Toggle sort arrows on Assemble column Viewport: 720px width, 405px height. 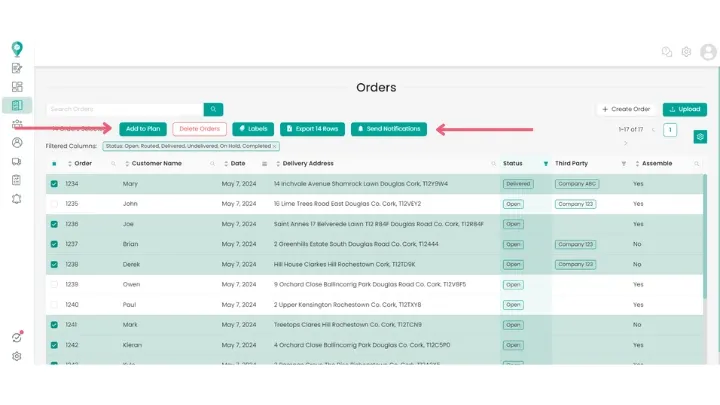(x=636, y=163)
